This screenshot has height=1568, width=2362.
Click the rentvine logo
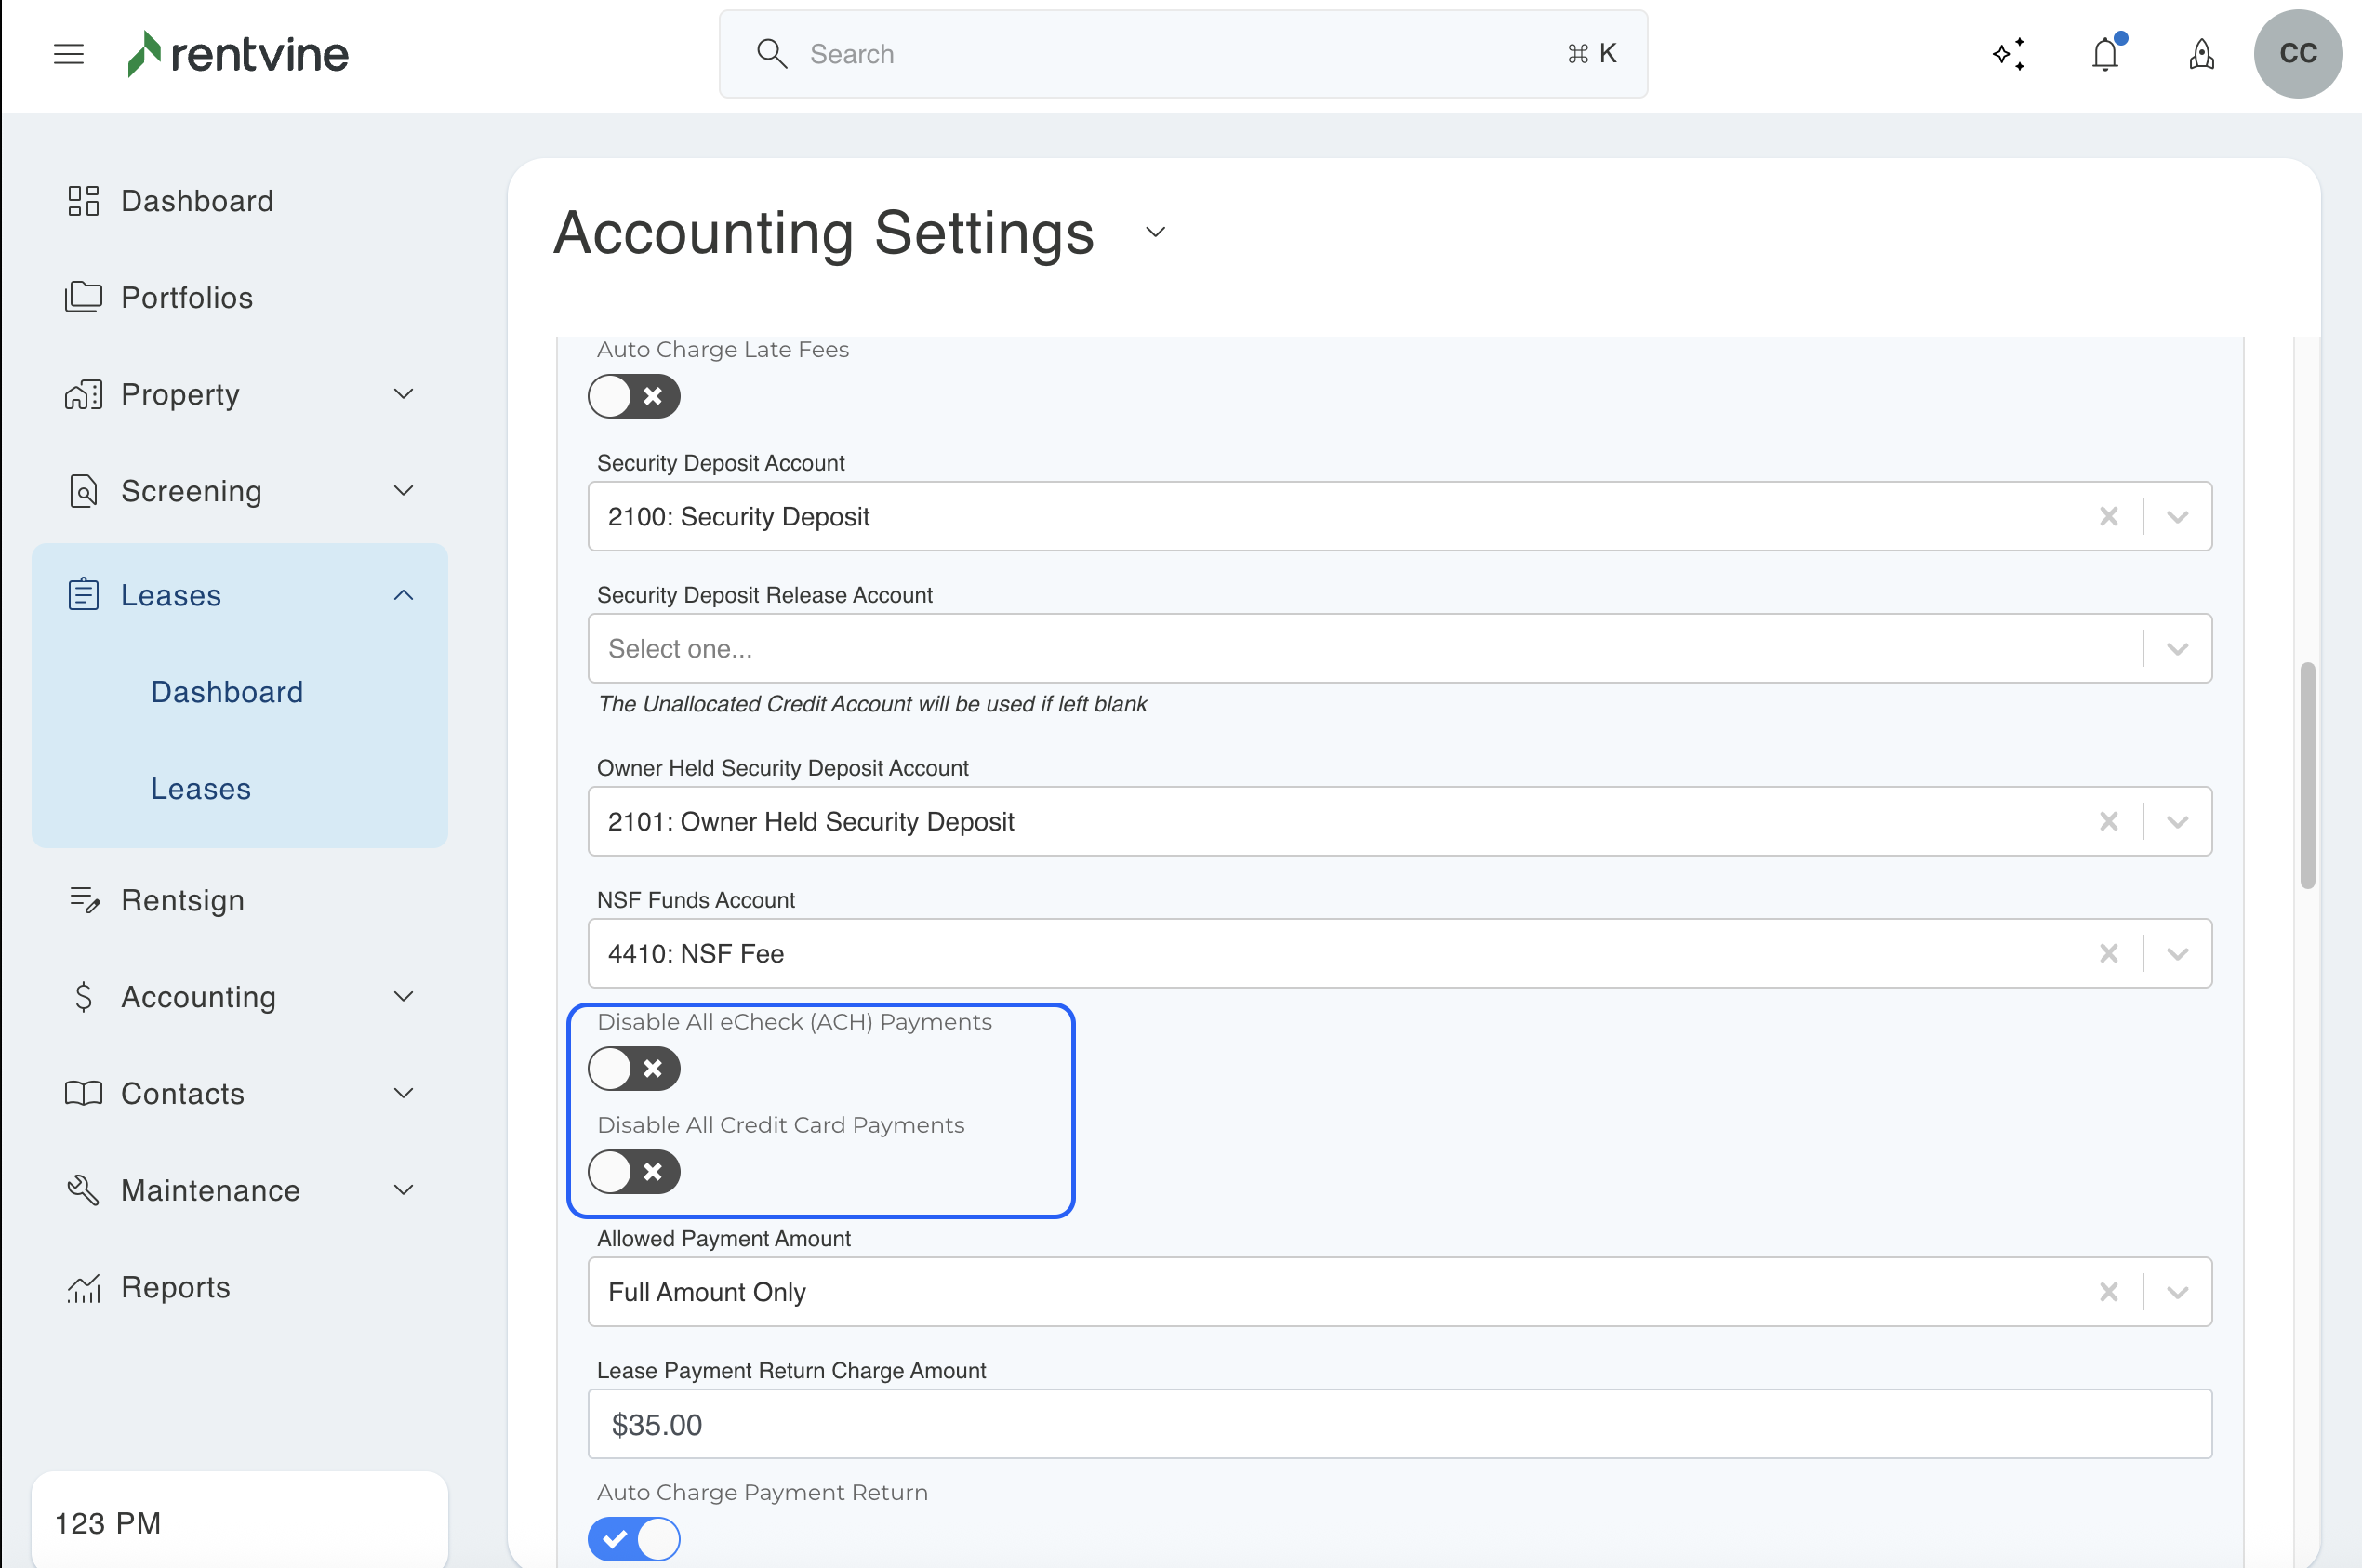pos(238,54)
